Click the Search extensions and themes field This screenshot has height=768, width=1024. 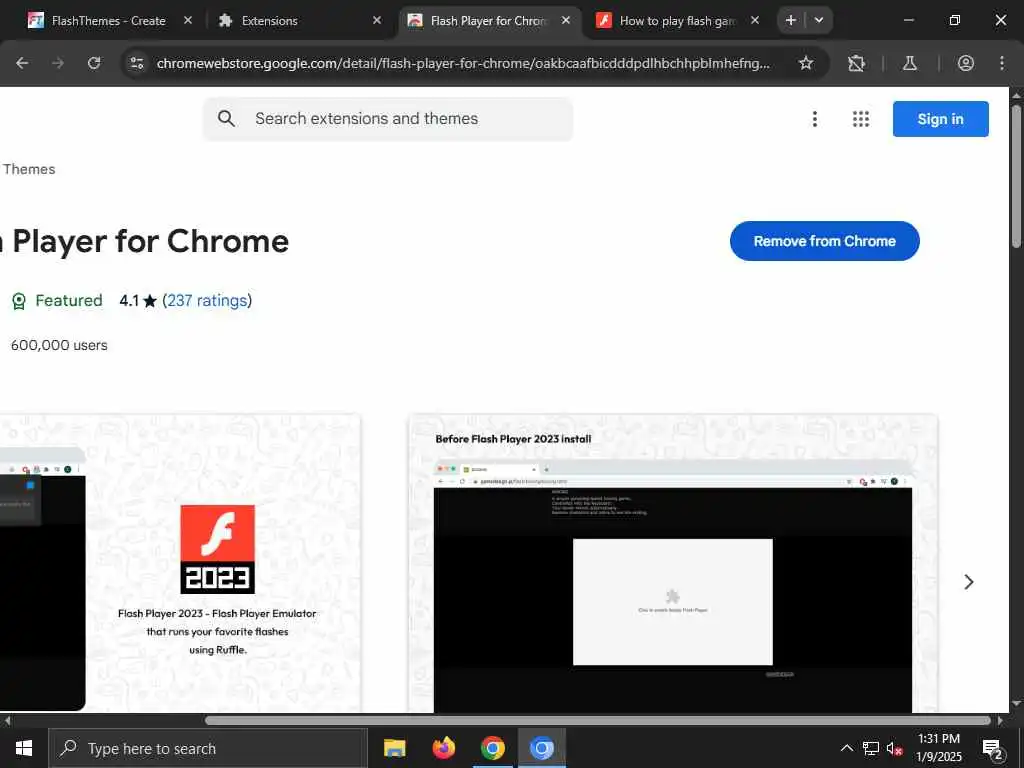(388, 119)
